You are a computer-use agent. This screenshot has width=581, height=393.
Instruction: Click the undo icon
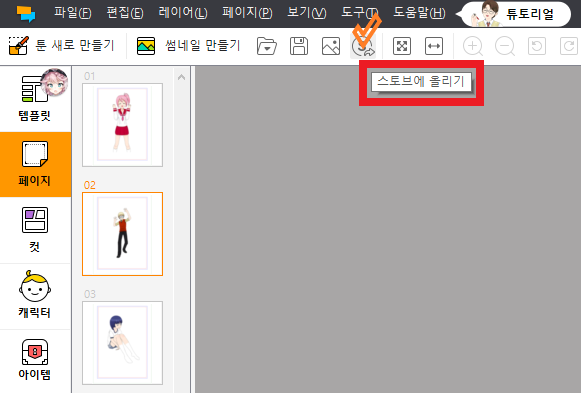537,46
